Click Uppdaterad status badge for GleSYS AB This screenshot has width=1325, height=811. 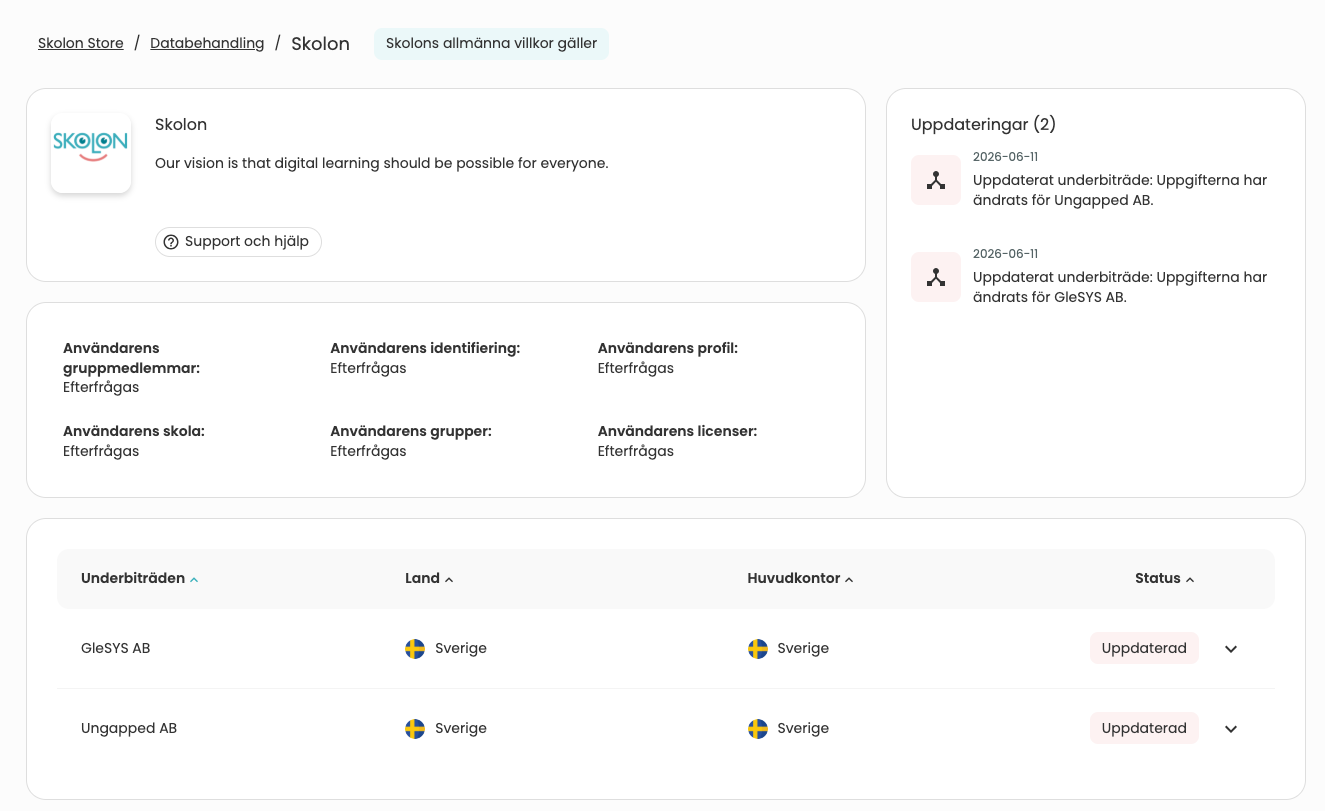click(x=1144, y=648)
